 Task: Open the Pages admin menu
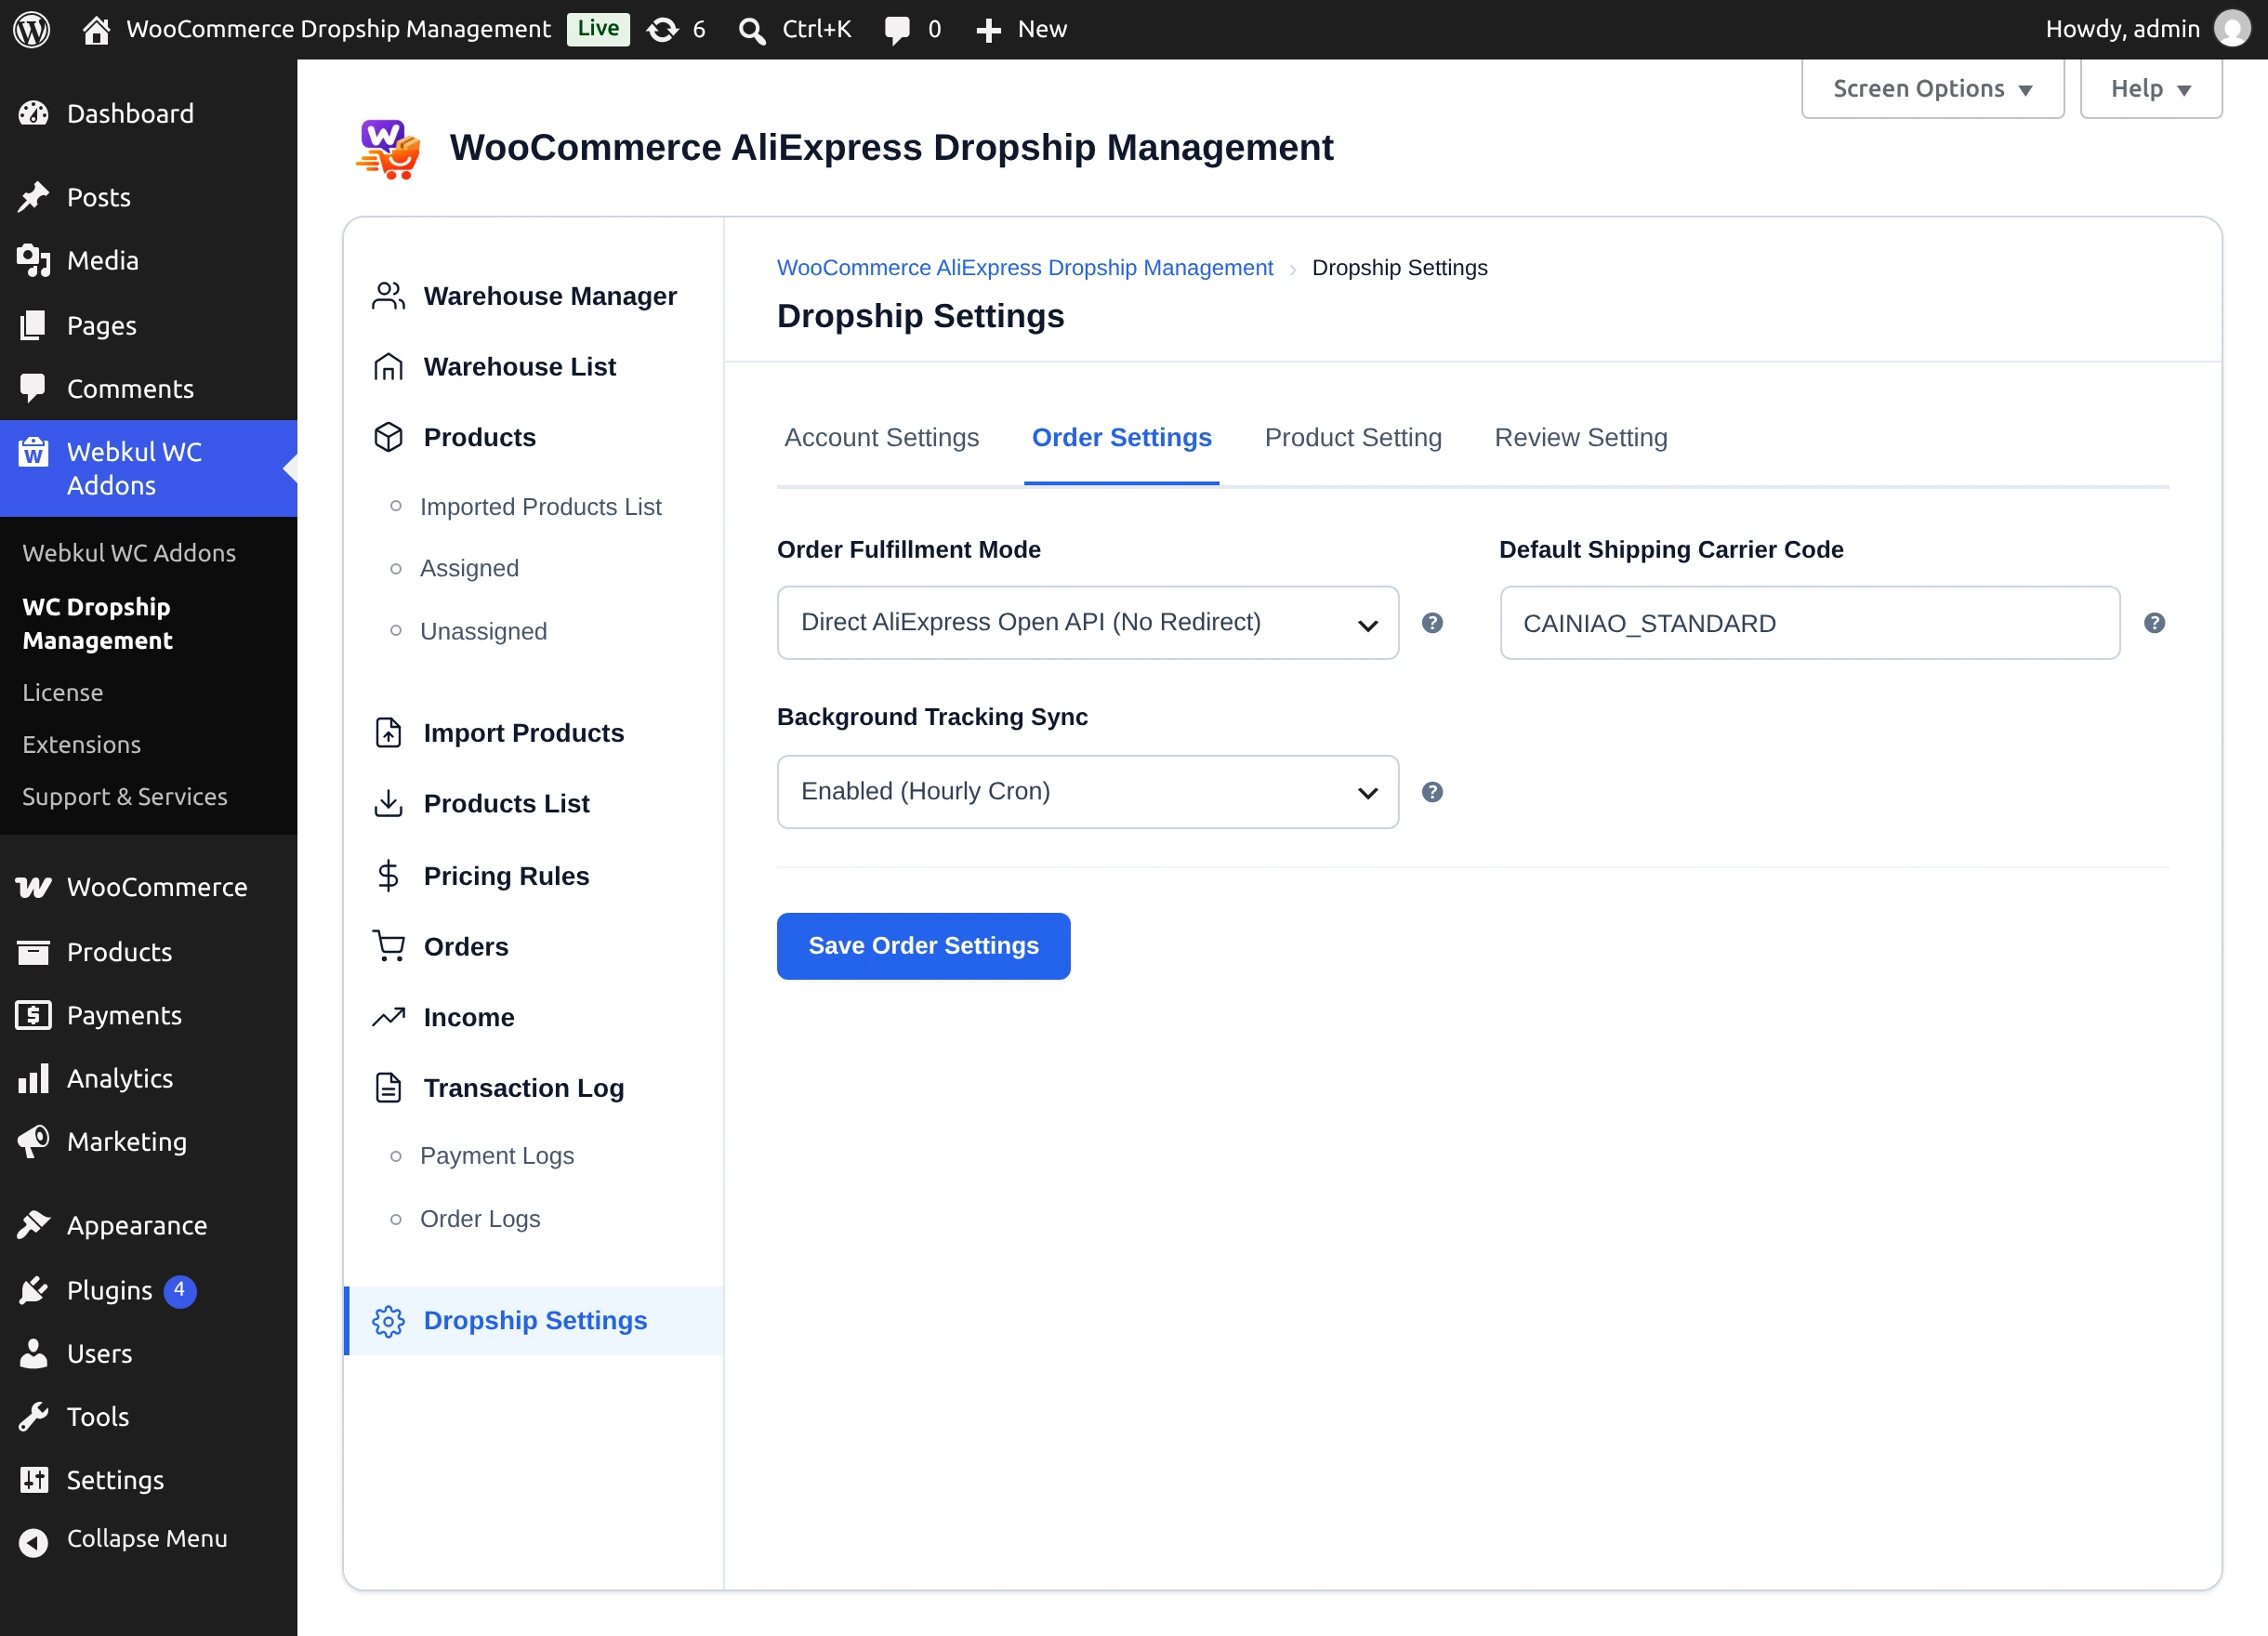[x=149, y=325]
